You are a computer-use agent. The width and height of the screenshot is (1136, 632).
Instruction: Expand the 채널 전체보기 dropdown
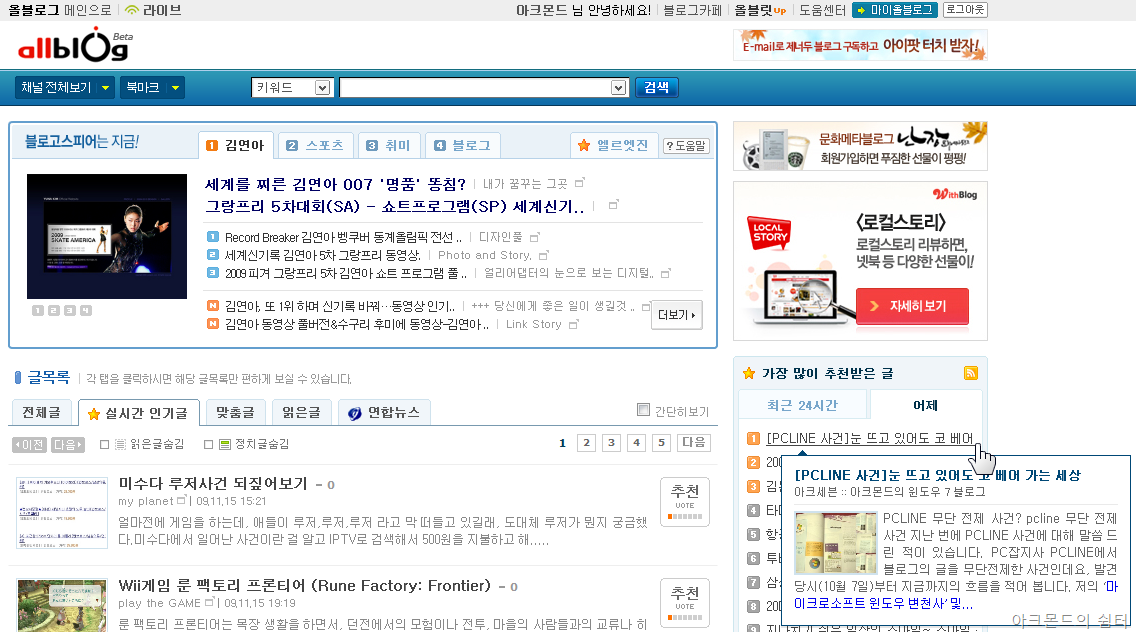[x=64, y=88]
